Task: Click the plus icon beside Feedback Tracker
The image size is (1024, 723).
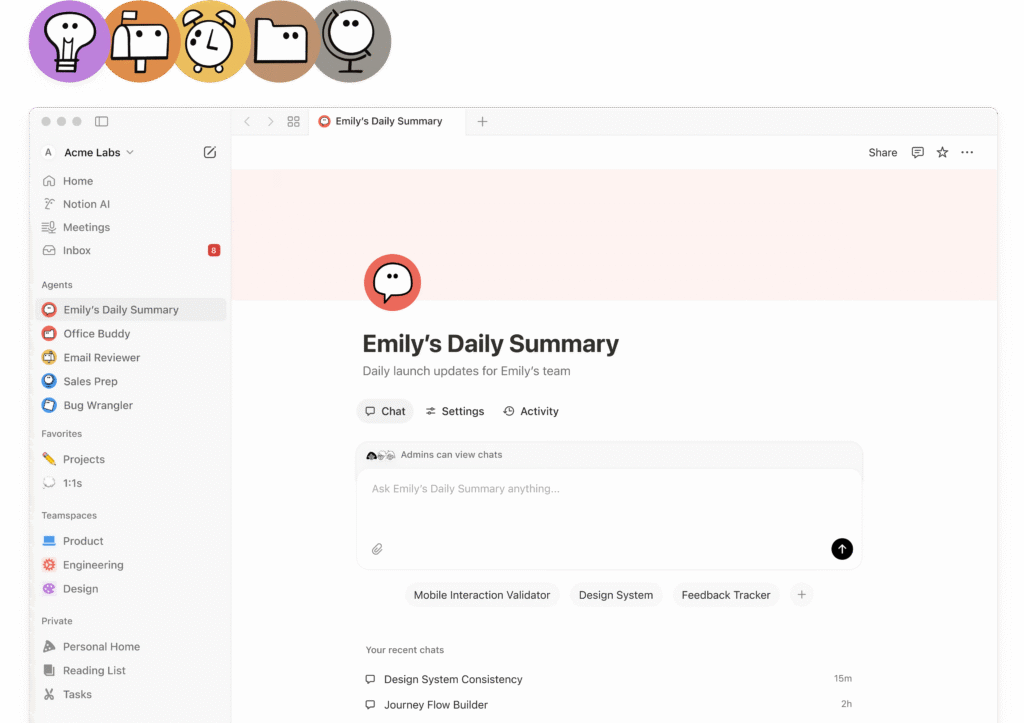Action: point(801,595)
